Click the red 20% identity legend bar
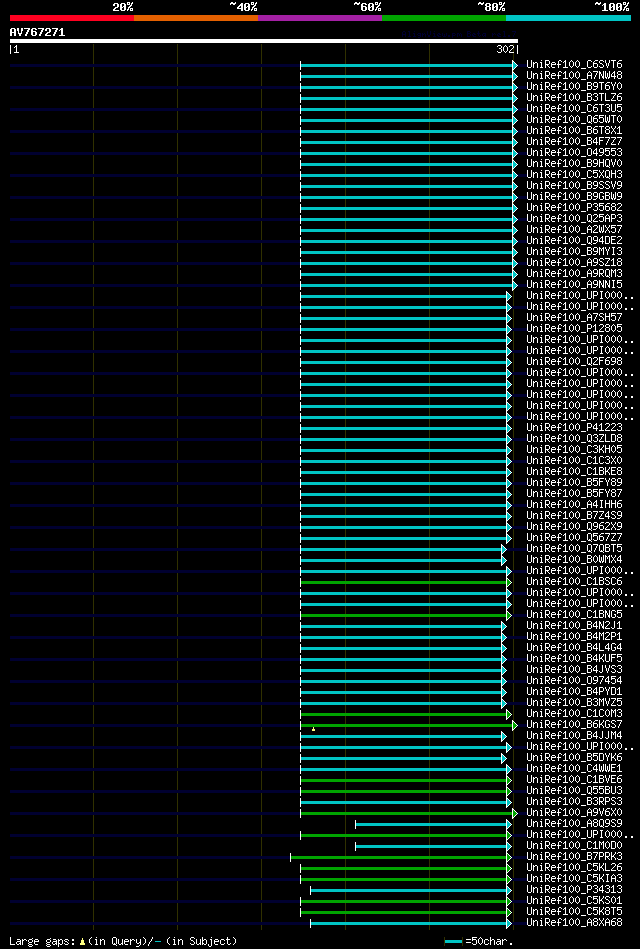 pos(71,18)
